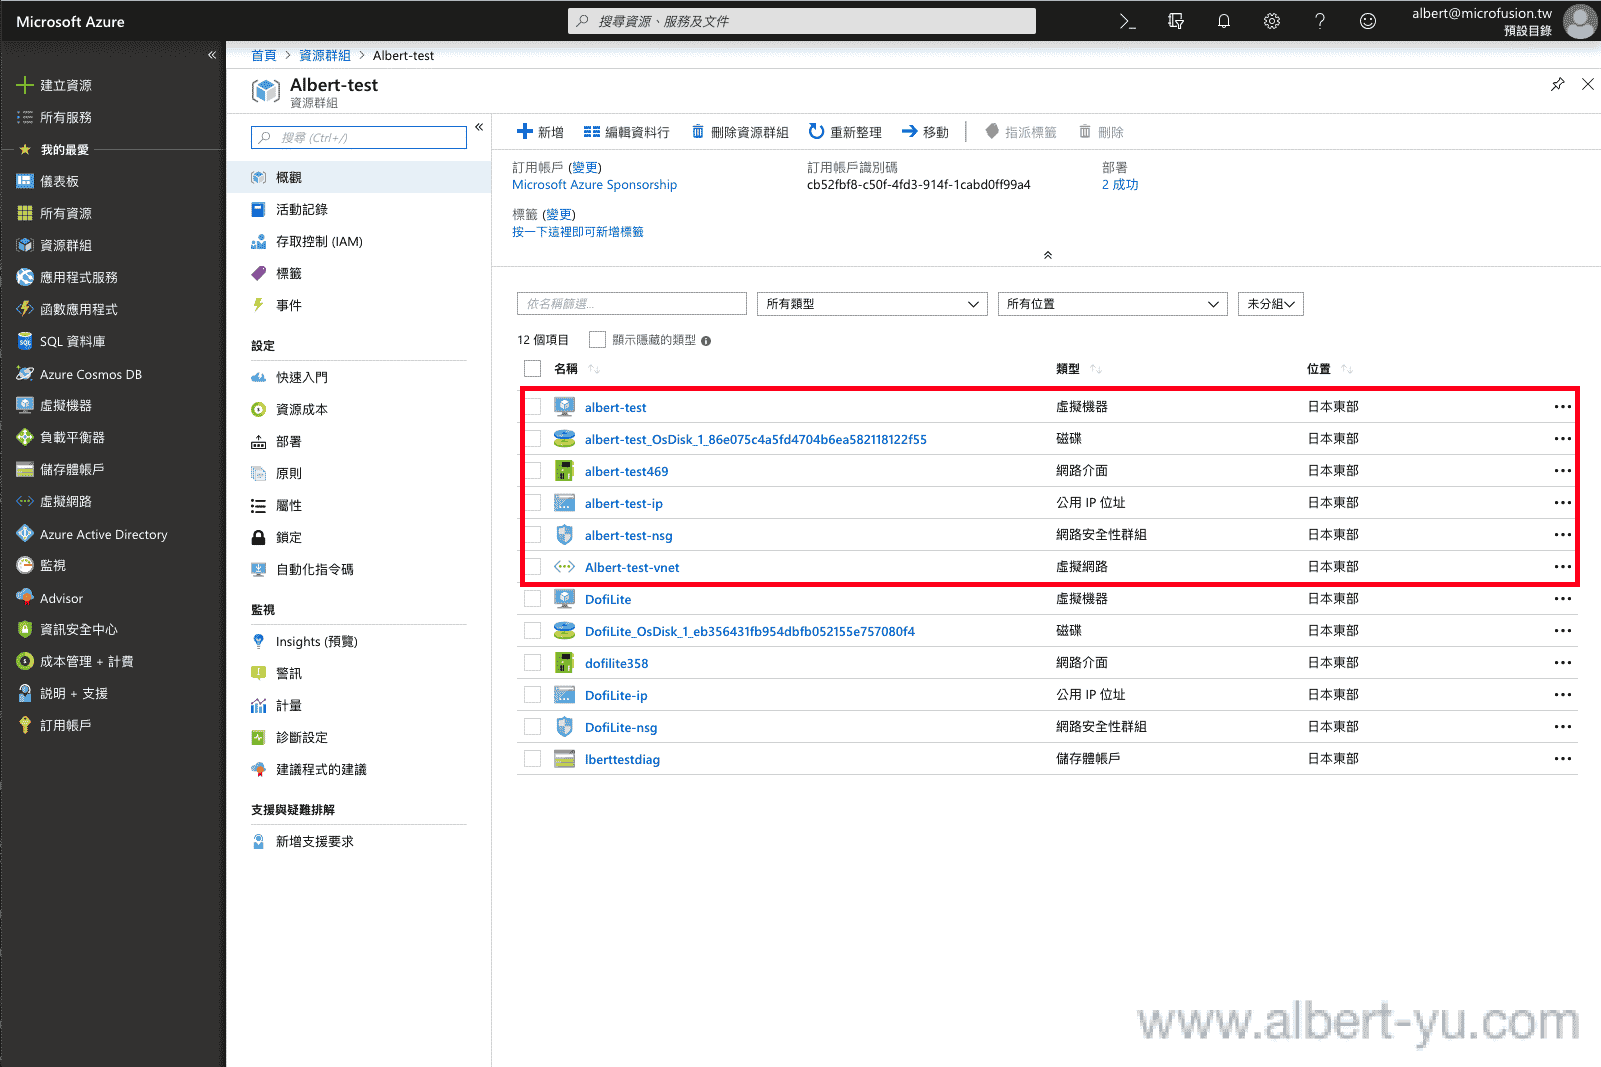Open Cloud Shell from top bar
Image resolution: width=1601 pixels, height=1067 pixels.
pos(1127,21)
